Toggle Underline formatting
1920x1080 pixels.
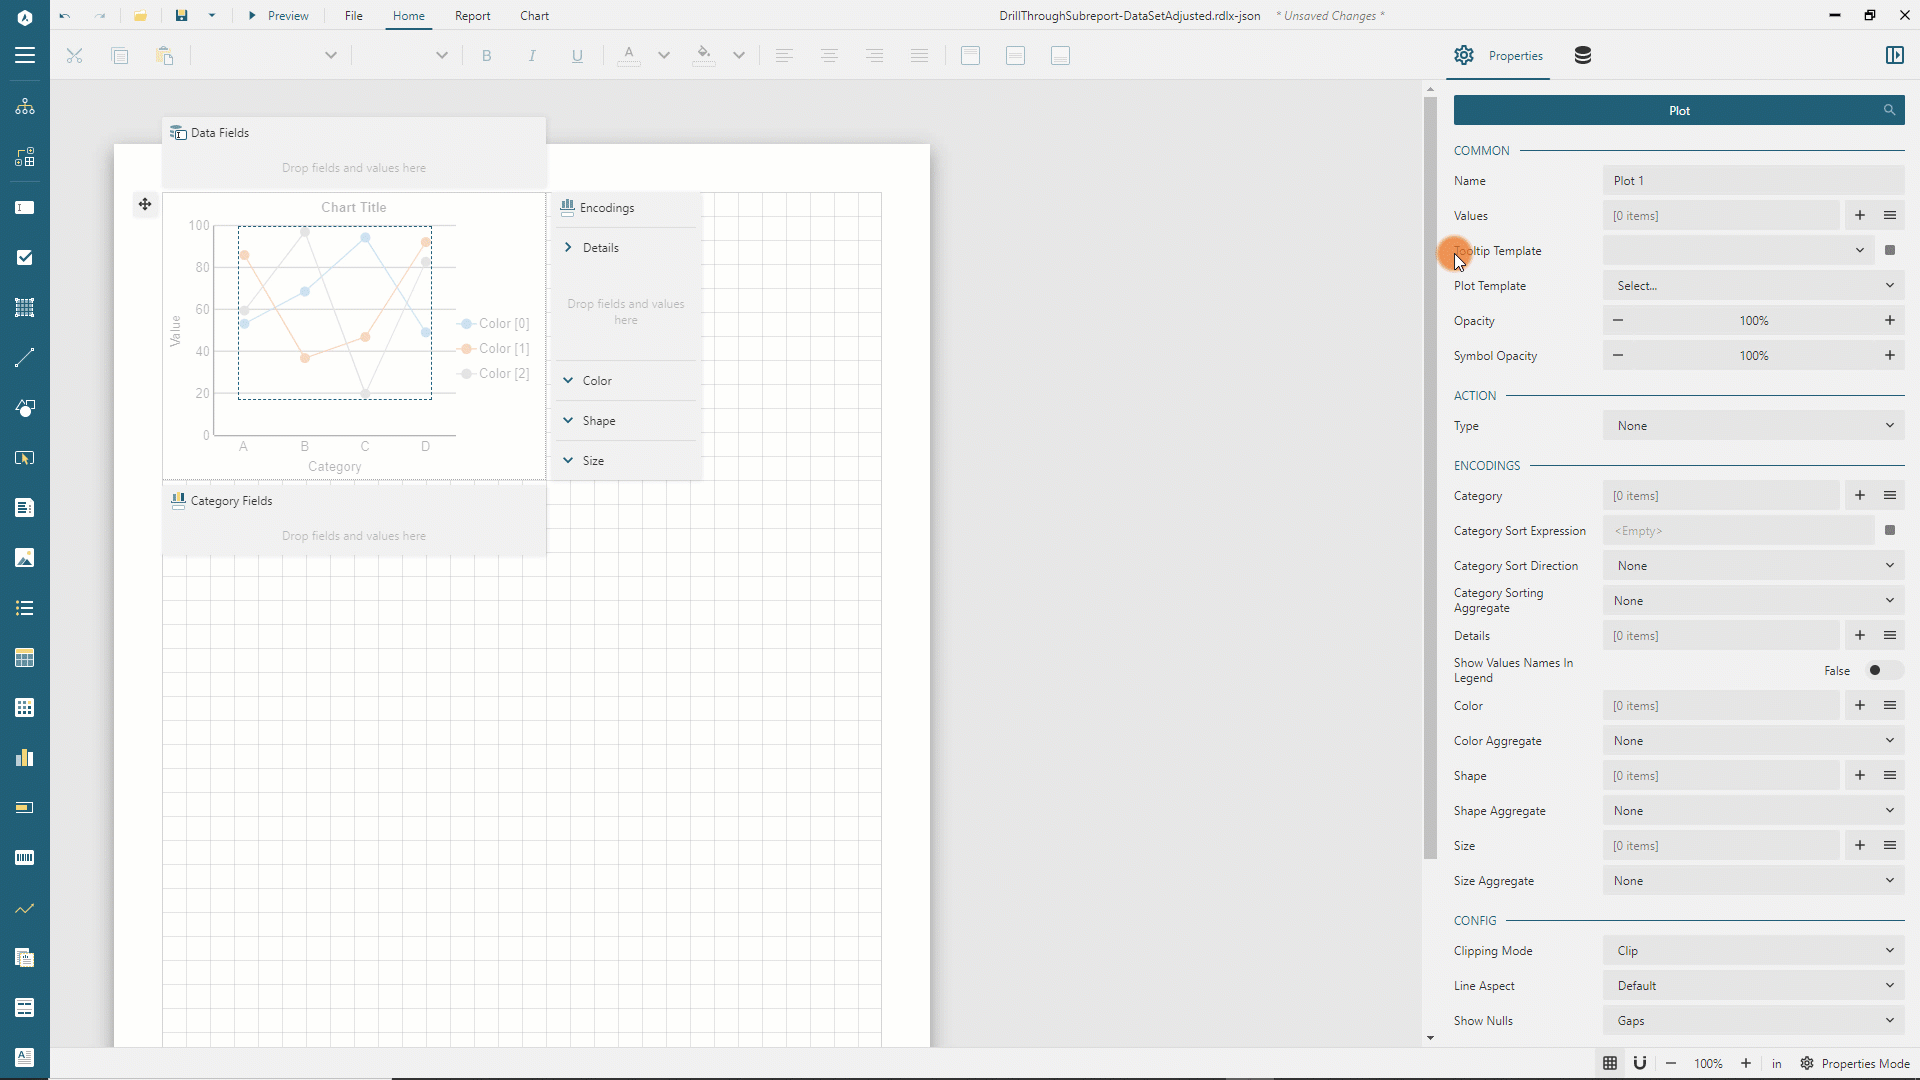pos(577,56)
